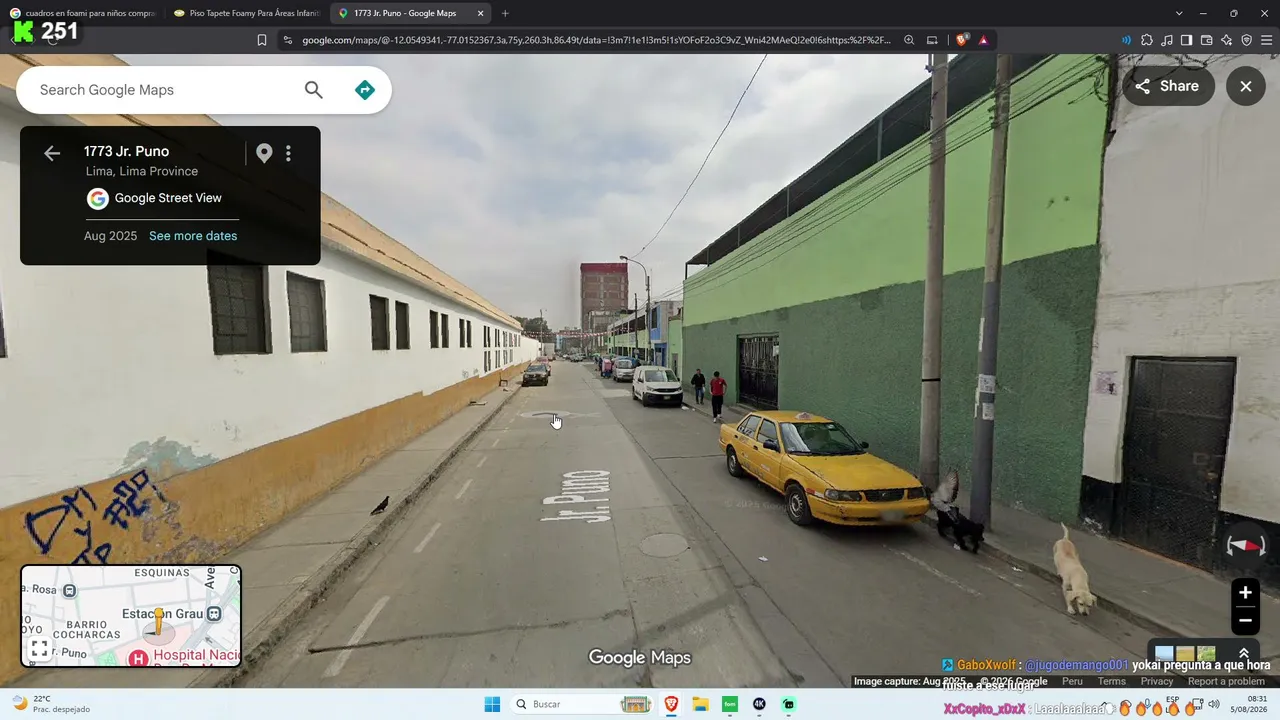This screenshot has height=720, width=1280.
Task: Close Street View with the round X button
Action: 1246,86
